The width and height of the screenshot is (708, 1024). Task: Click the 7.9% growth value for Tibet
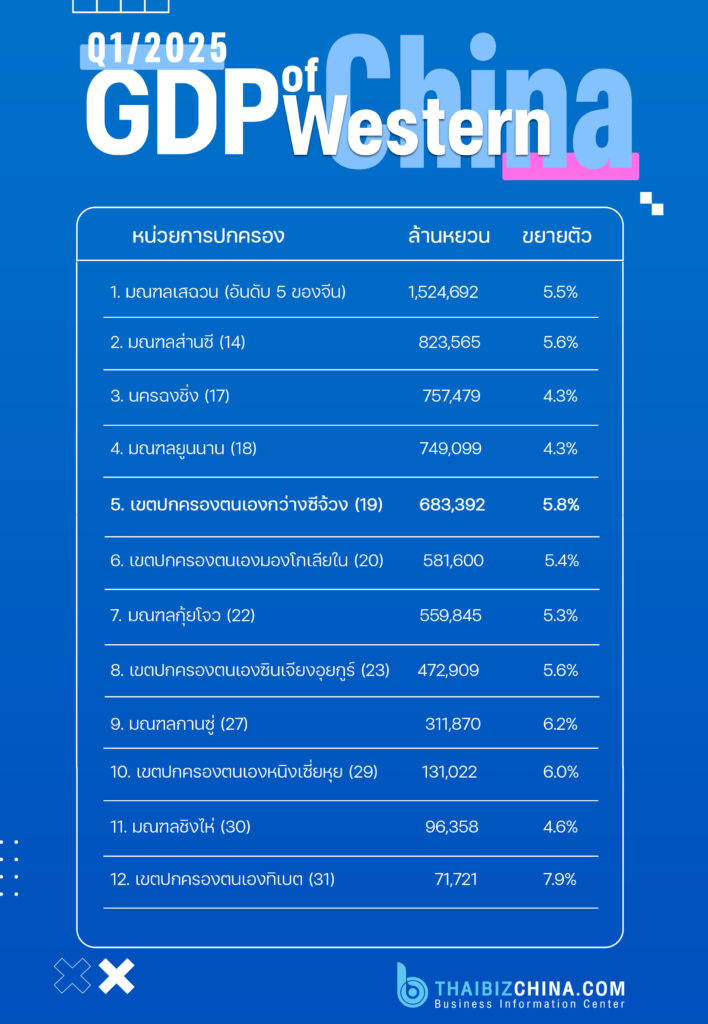560,880
